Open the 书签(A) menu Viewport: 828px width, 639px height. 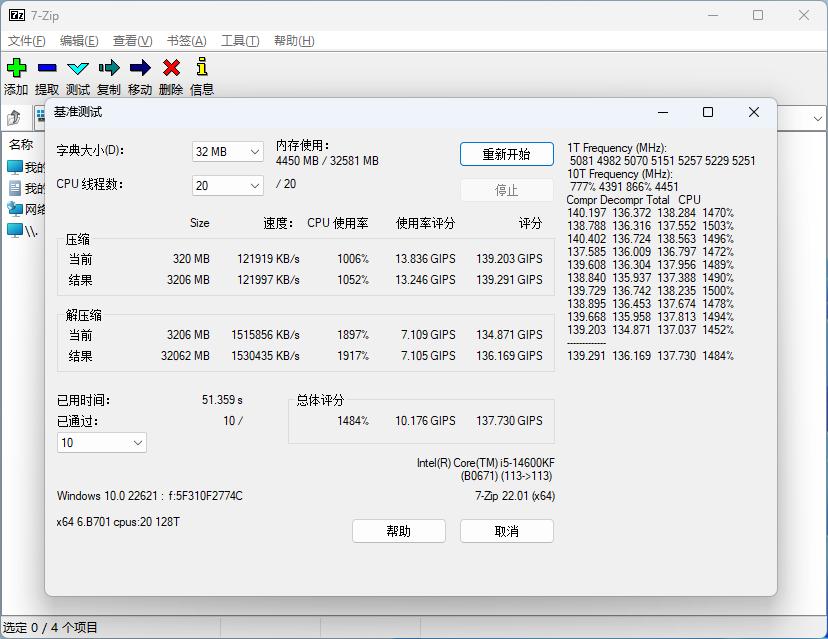point(186,41)
